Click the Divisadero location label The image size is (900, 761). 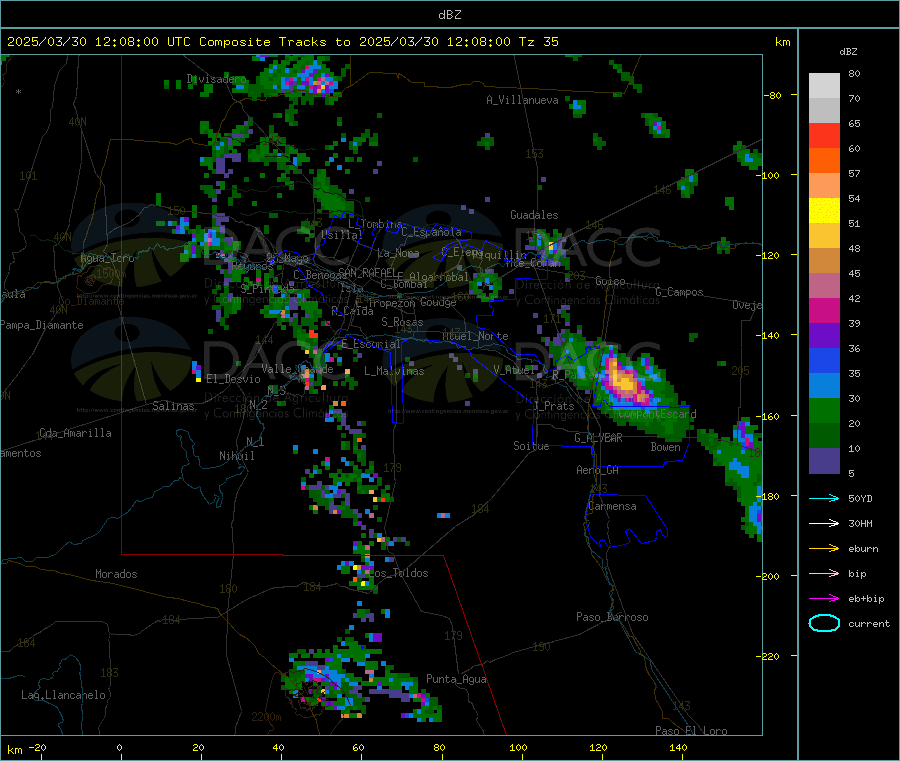pos(216,79)
